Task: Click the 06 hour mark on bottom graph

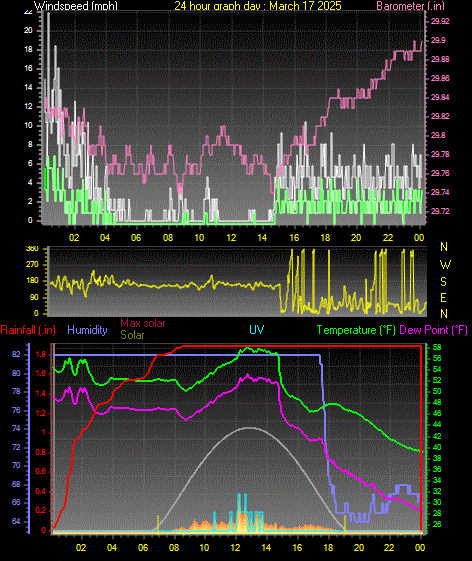Action: point(143,547)
